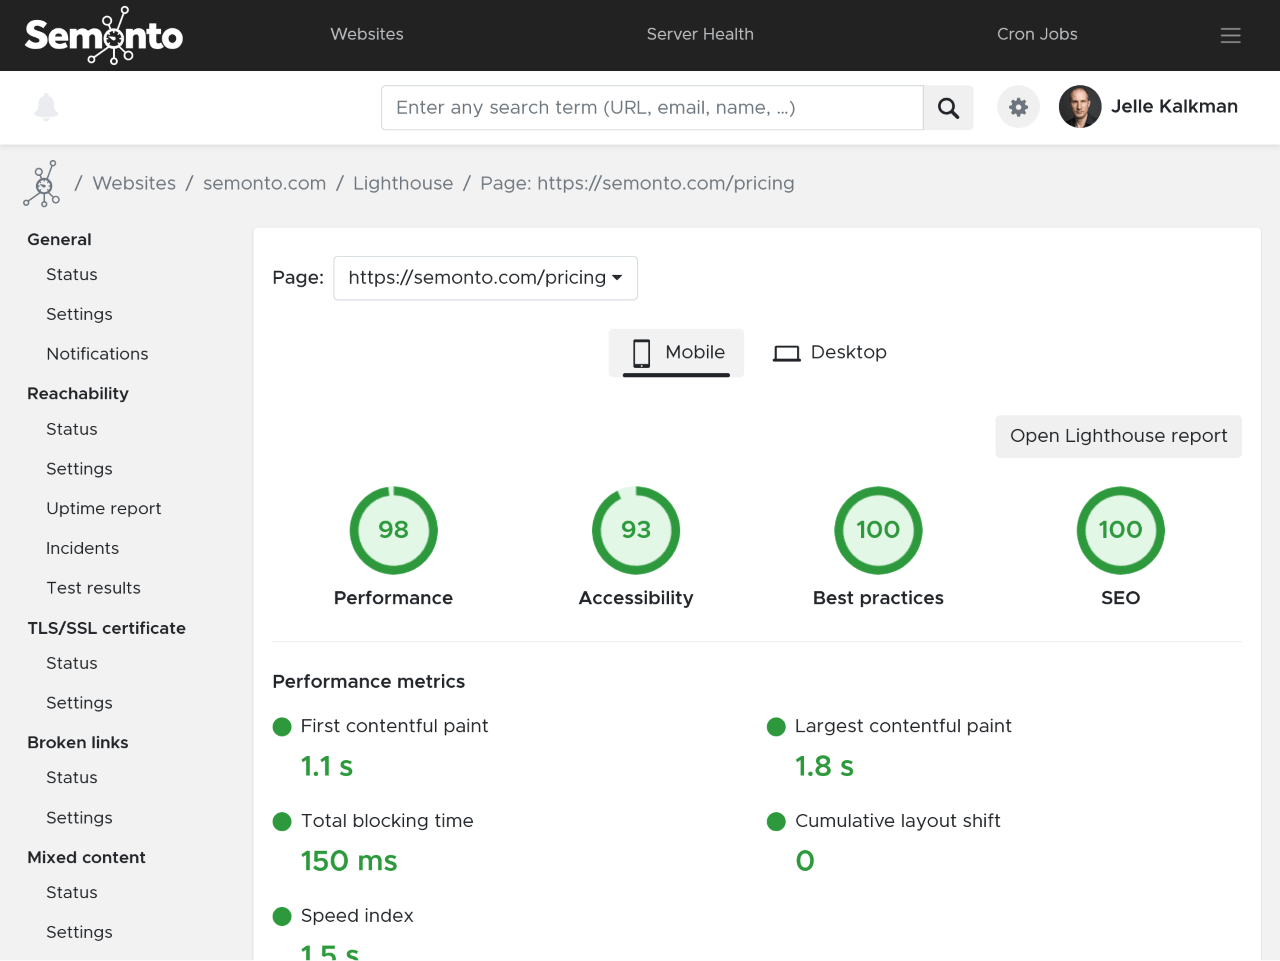The image size is (1280, 961).
Task: Switch to the Desktop tab
Action: pyautogui.click(x=829, y=353)
